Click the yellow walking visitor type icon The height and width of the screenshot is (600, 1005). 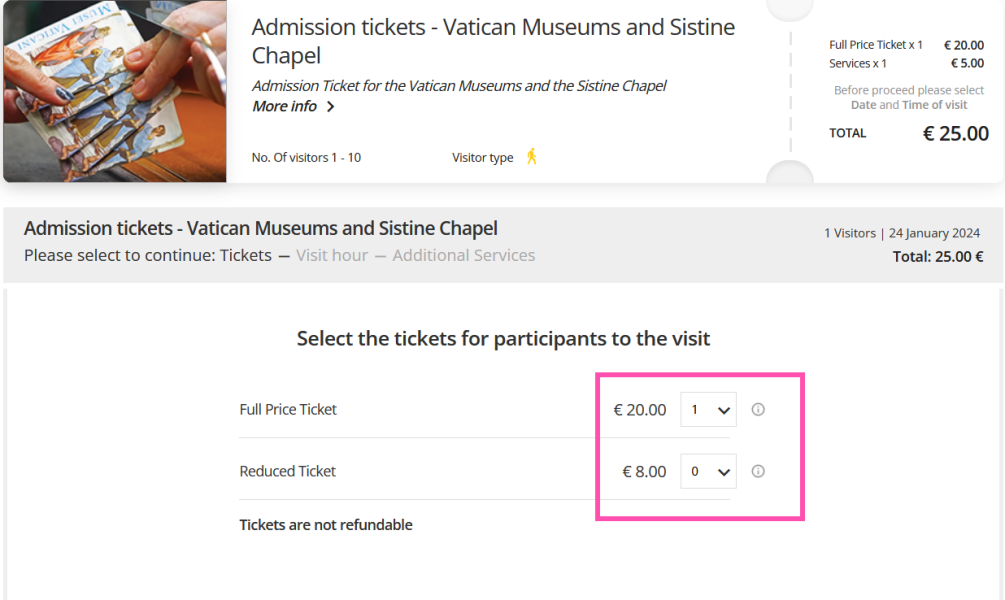(532, 156)
